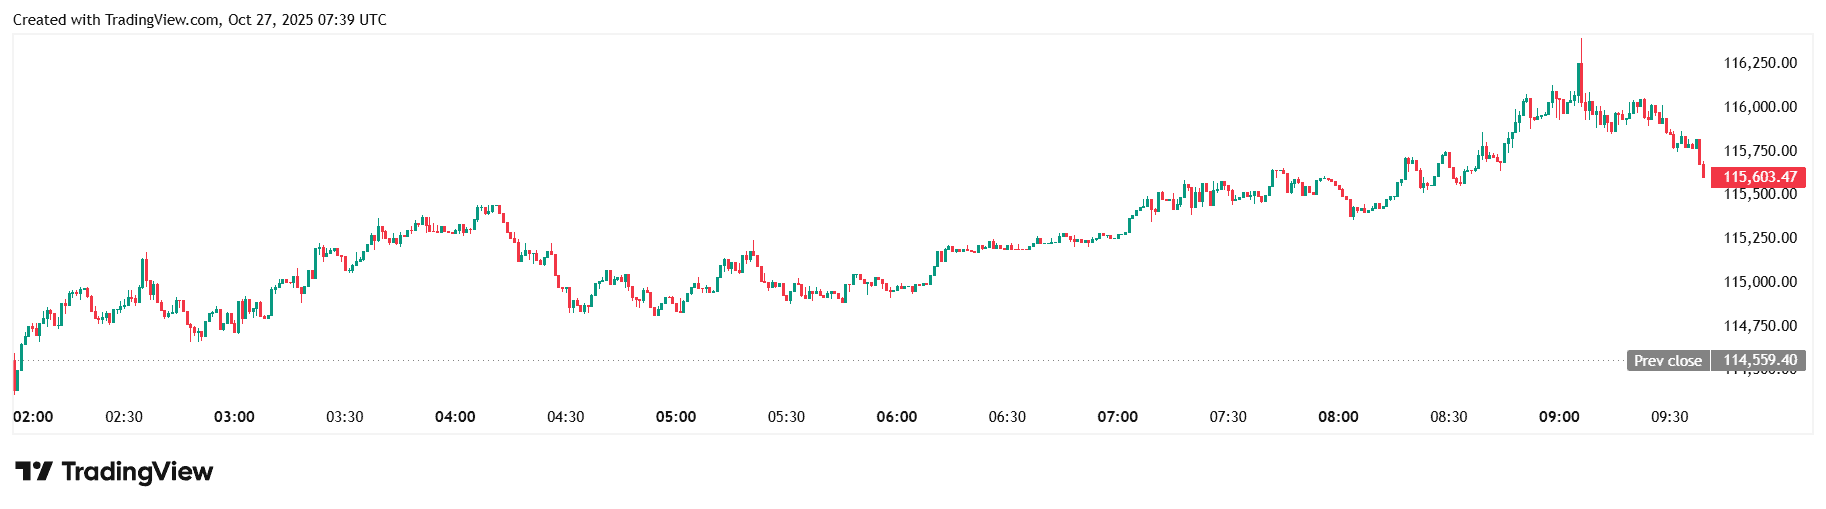Click the 06:00 time axis label
1826x509 pixels.
point(896,417)
